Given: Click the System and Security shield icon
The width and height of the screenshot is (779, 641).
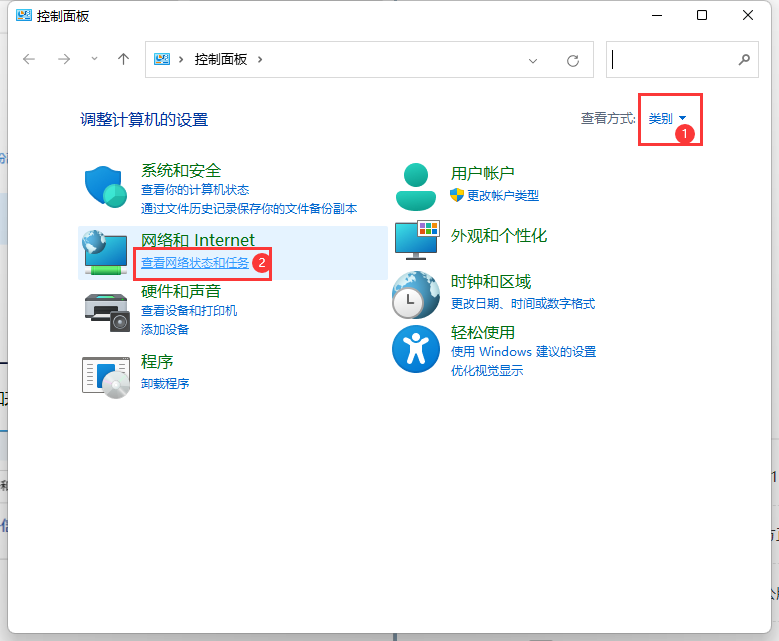Looking at the screenshot, I should tap(105, 186).
